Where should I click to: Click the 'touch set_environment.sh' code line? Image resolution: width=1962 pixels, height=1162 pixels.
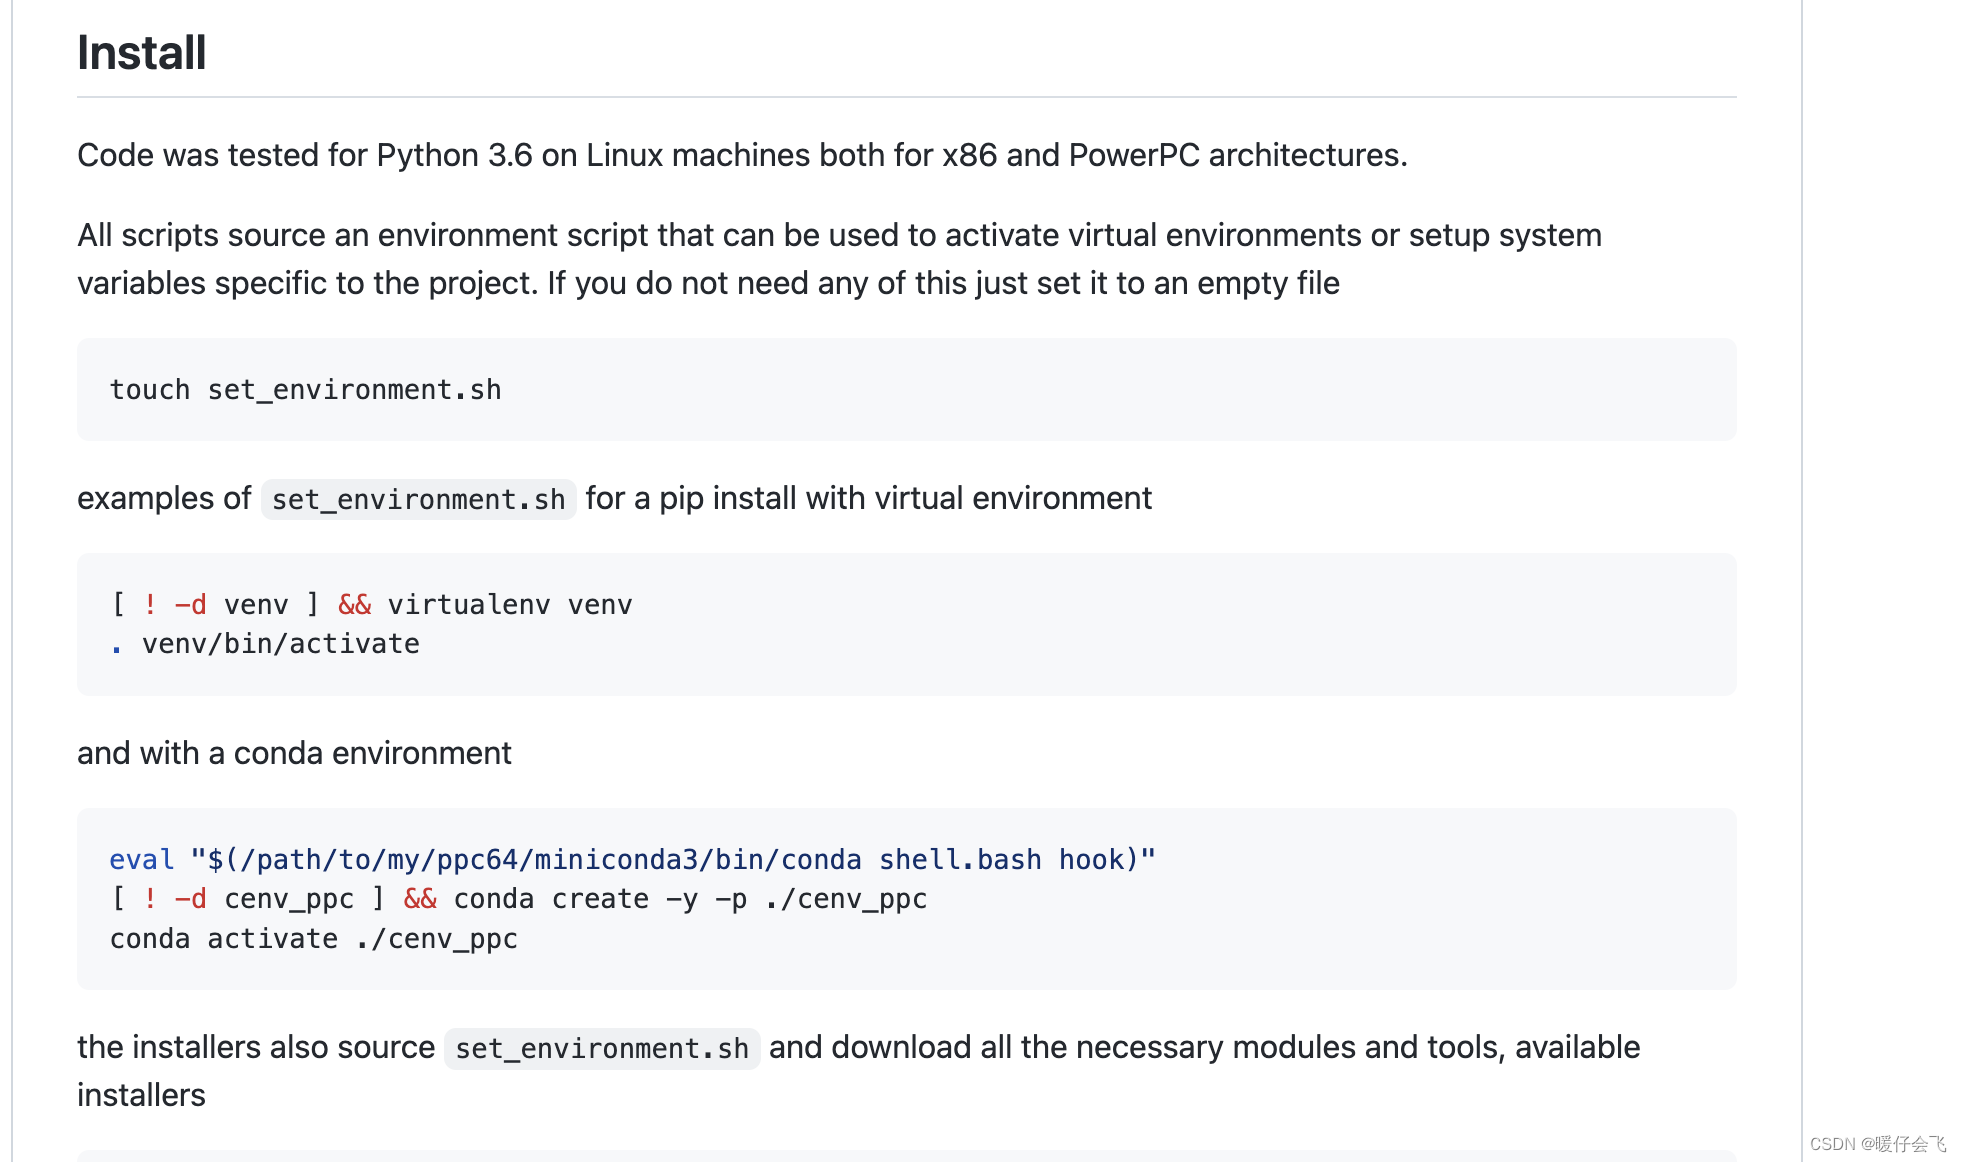tap(305, 389)
